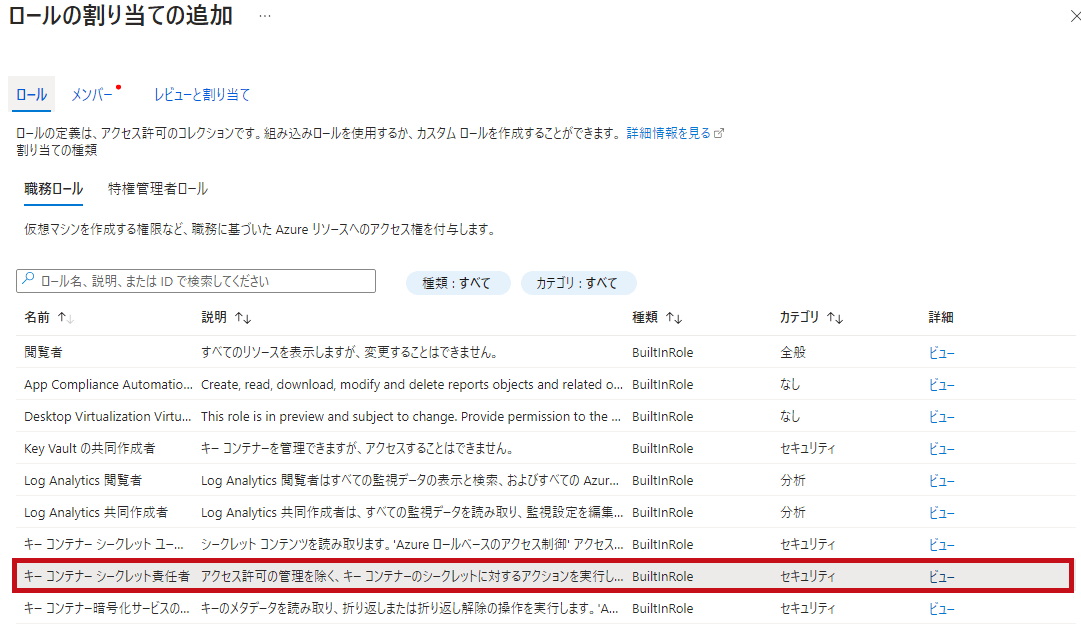This screenshot has width=1081, height=625.
Task: Open the 詳細情報を見る link
Action: coord(668,133)
